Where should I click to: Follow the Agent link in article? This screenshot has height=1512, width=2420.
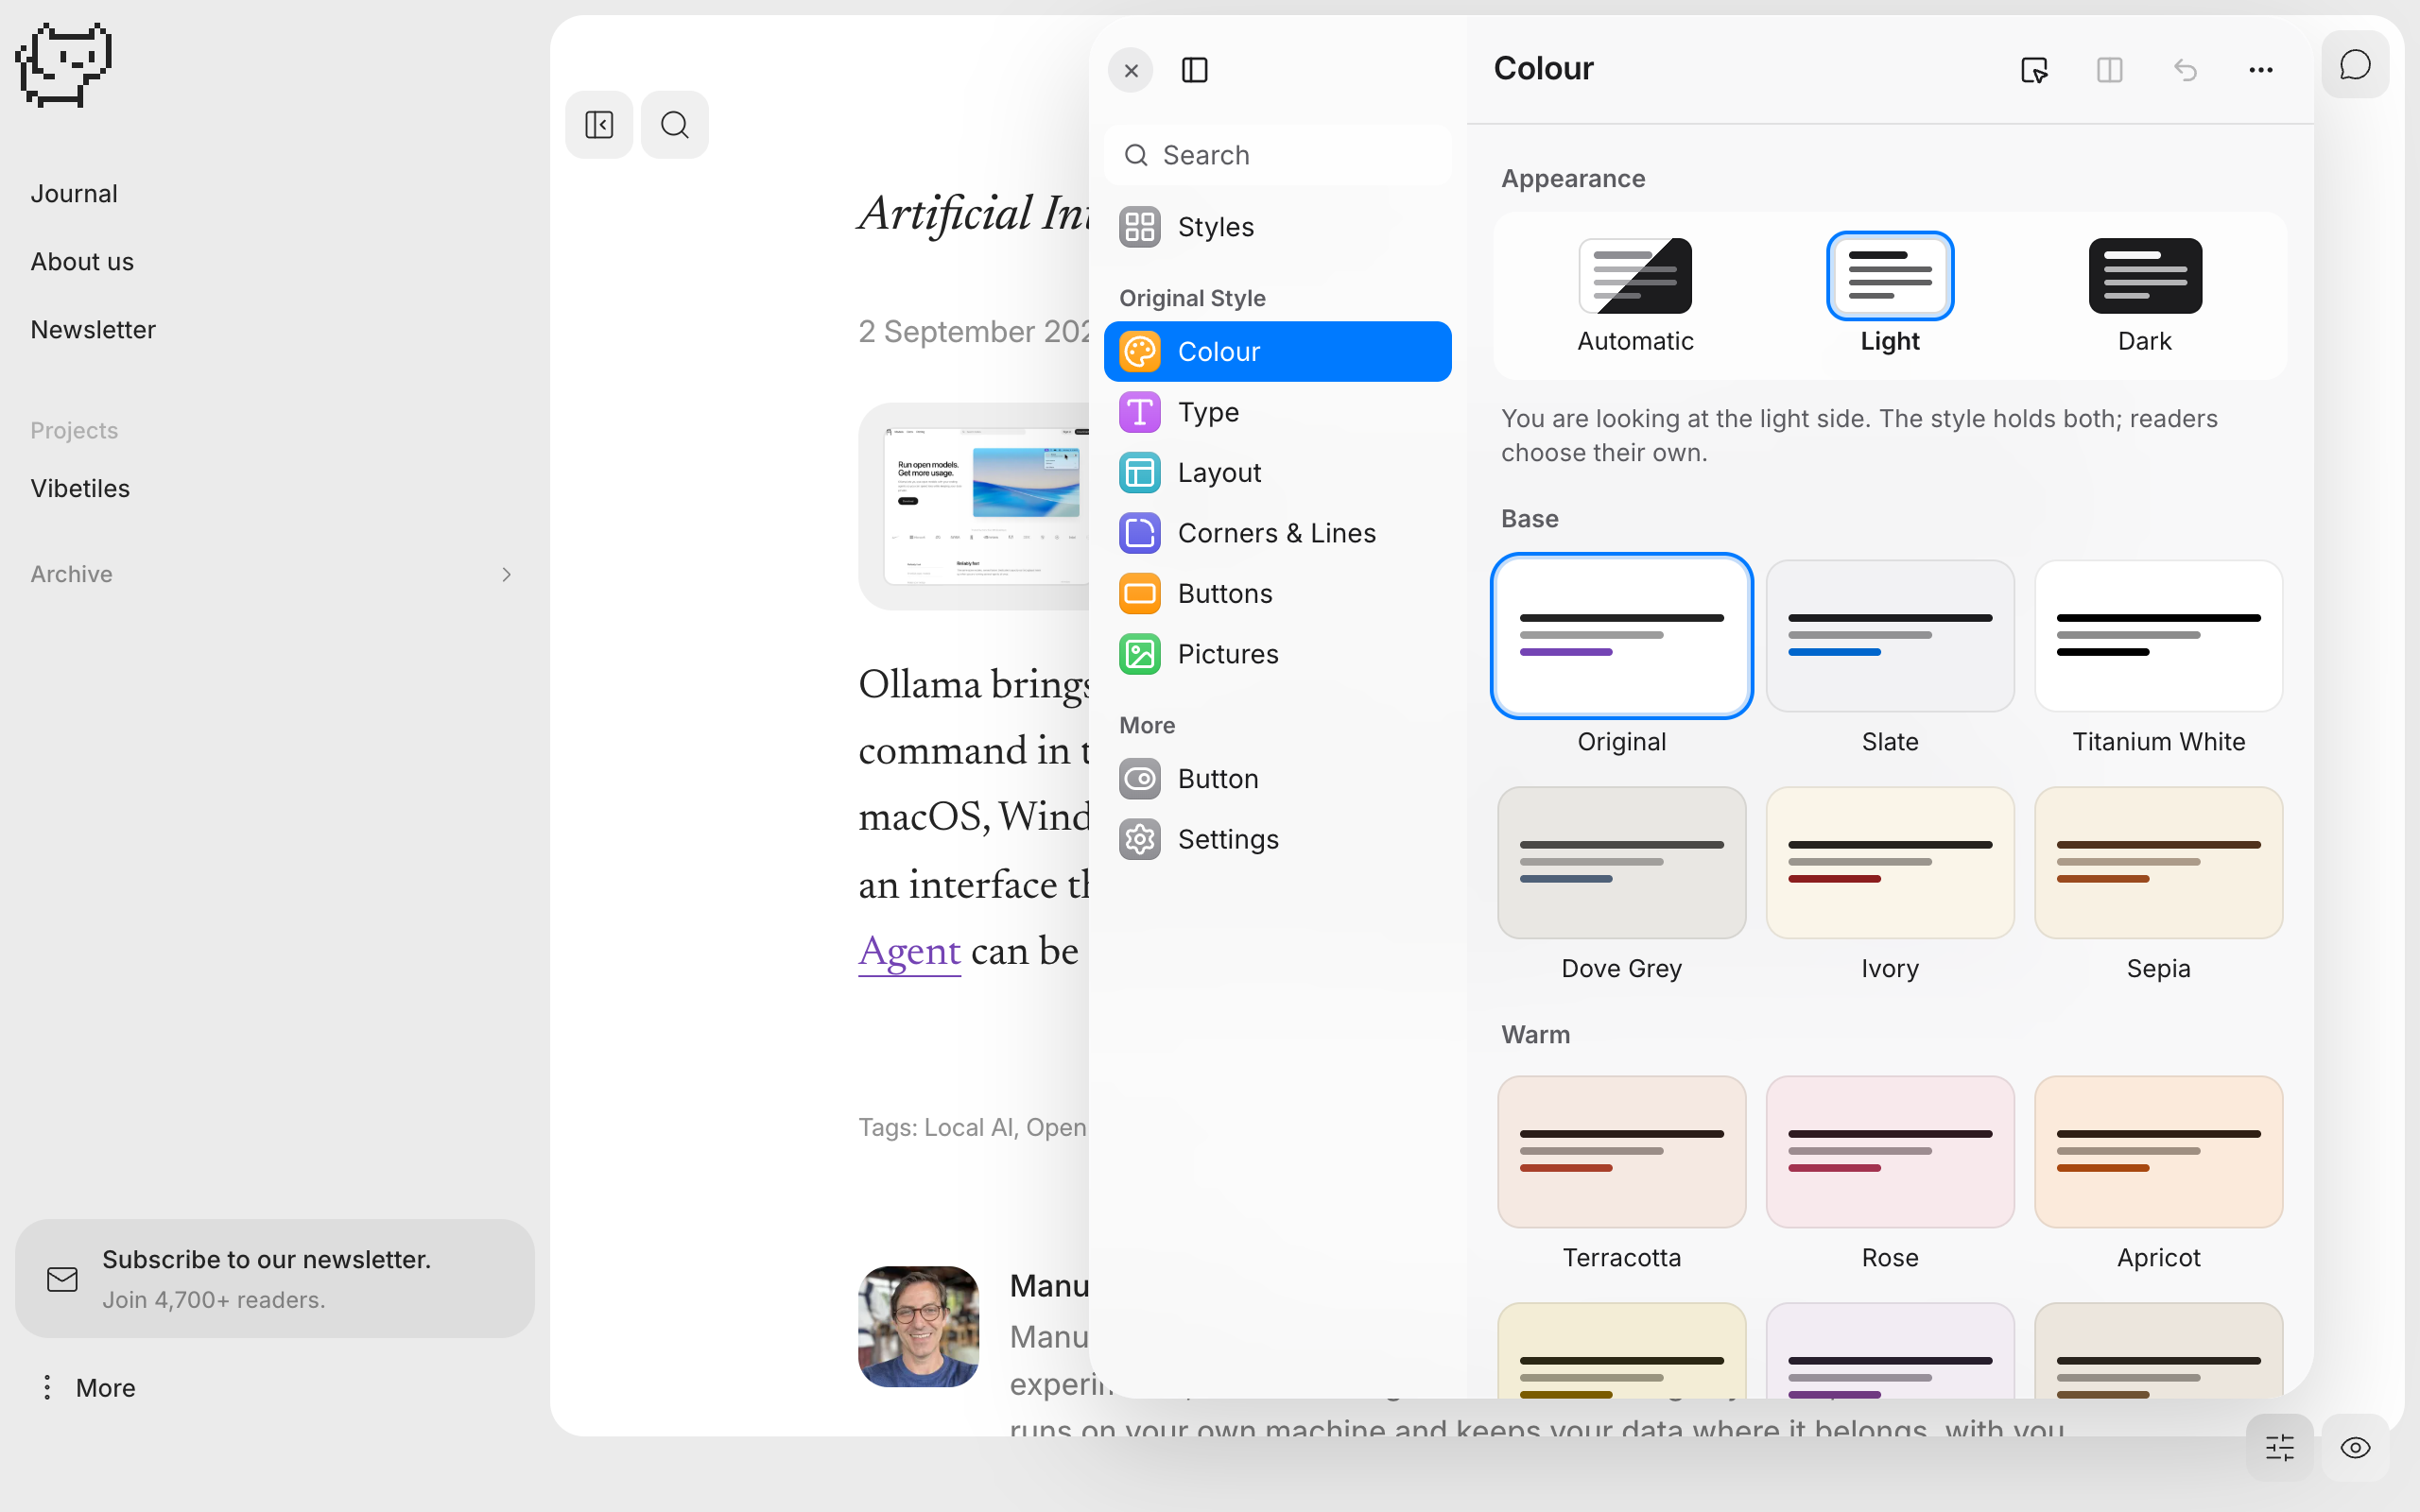[x=909, y=951]
